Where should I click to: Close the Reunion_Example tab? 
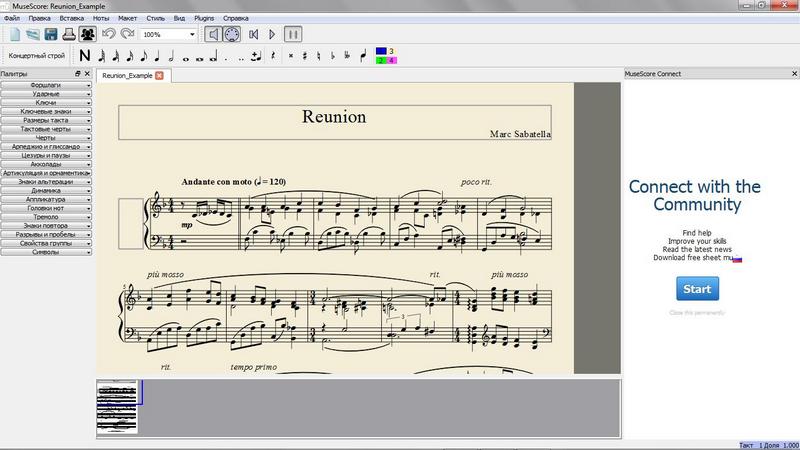point(159,76)
